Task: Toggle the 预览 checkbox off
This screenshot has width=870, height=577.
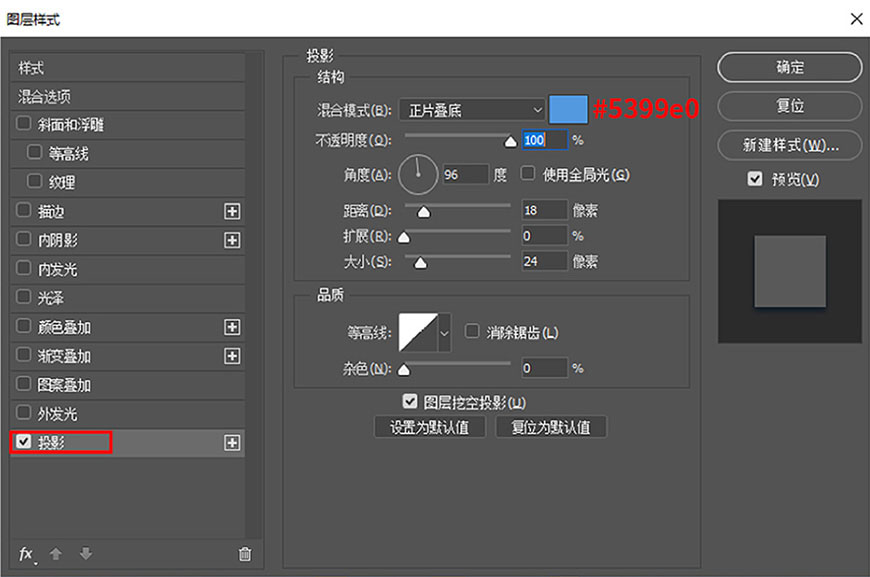Action: coord(753,177)
